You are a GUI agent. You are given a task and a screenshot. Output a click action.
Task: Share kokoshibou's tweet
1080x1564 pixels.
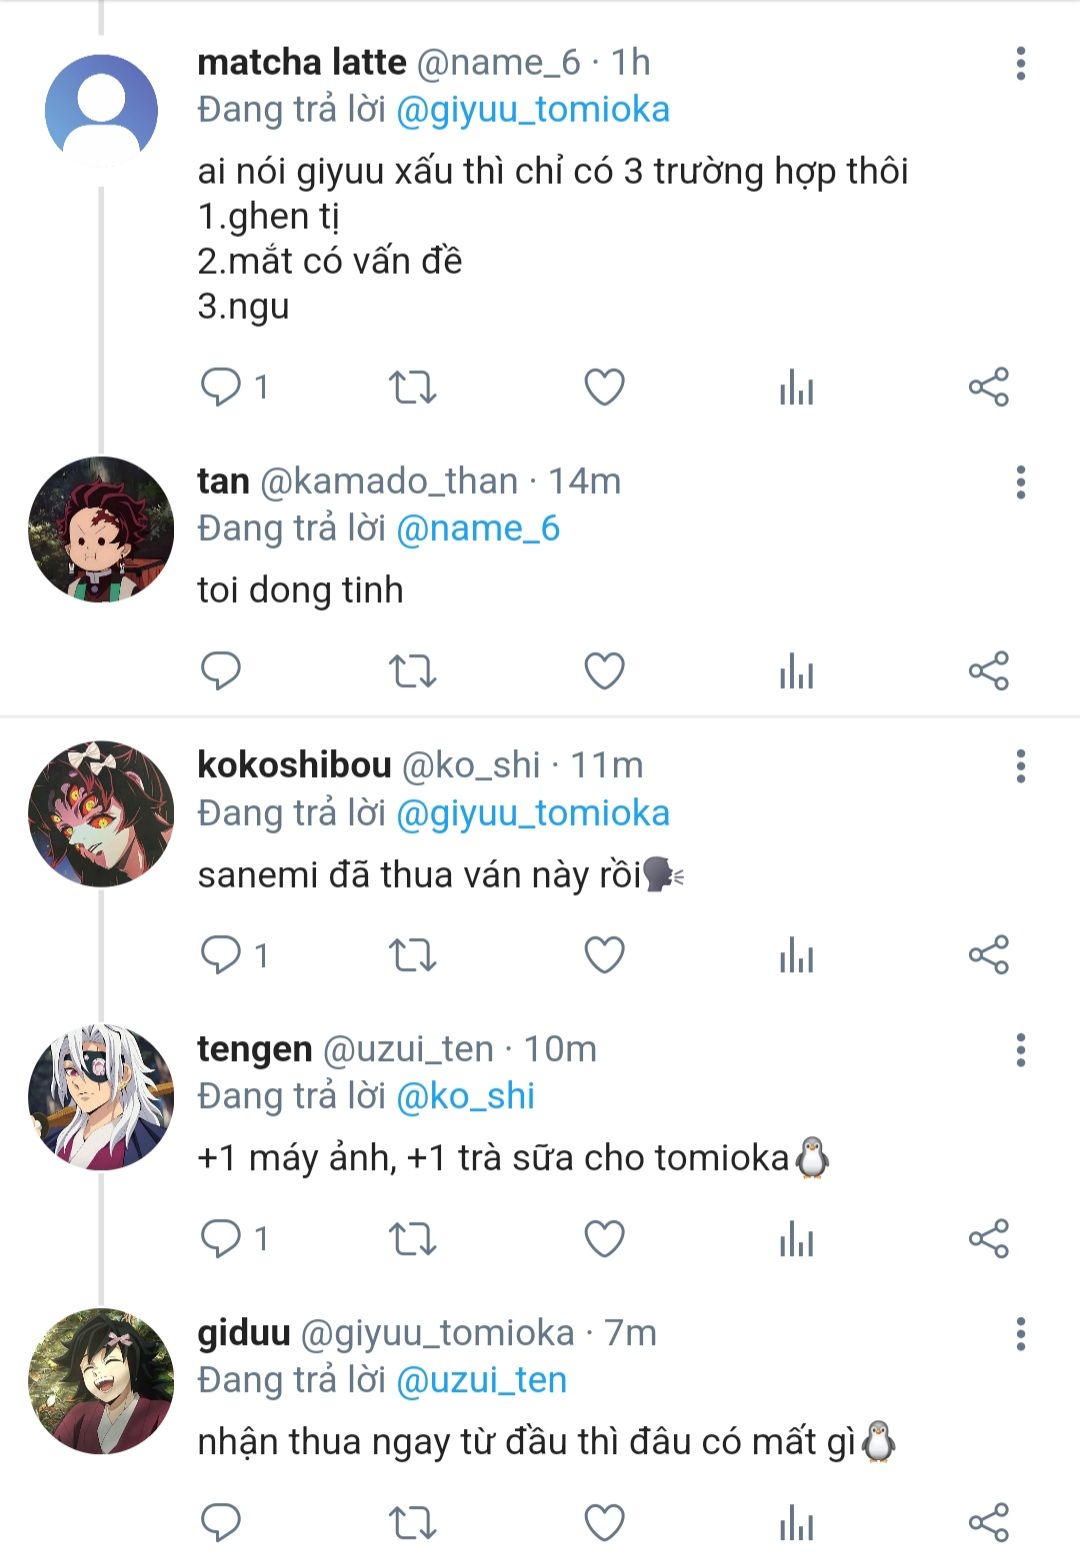(988, 955)
